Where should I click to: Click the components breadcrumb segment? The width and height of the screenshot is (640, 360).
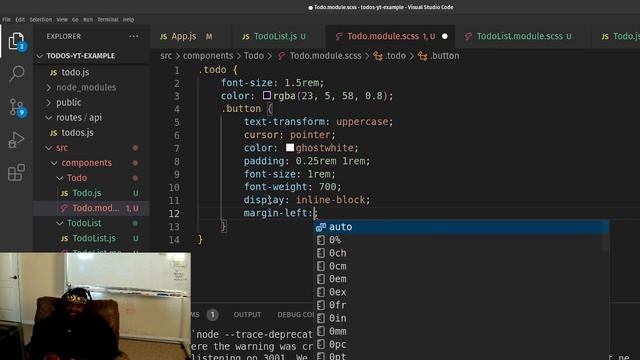[208, 56]
